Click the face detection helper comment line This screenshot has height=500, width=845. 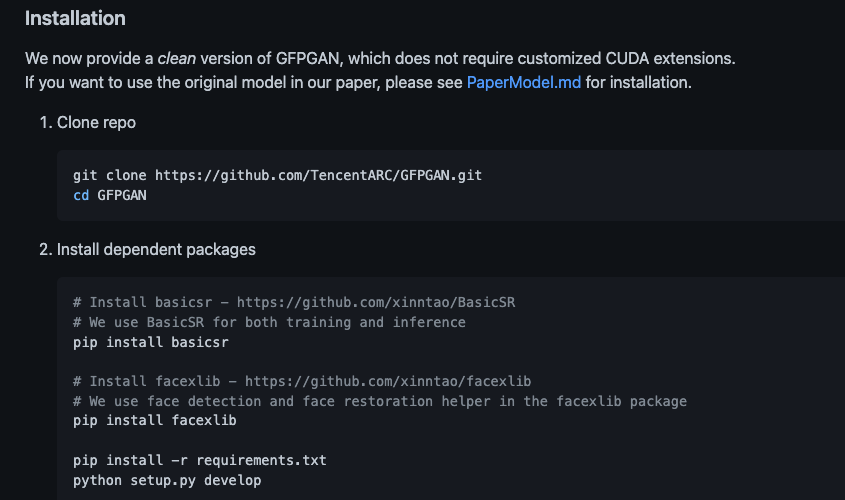380,401
